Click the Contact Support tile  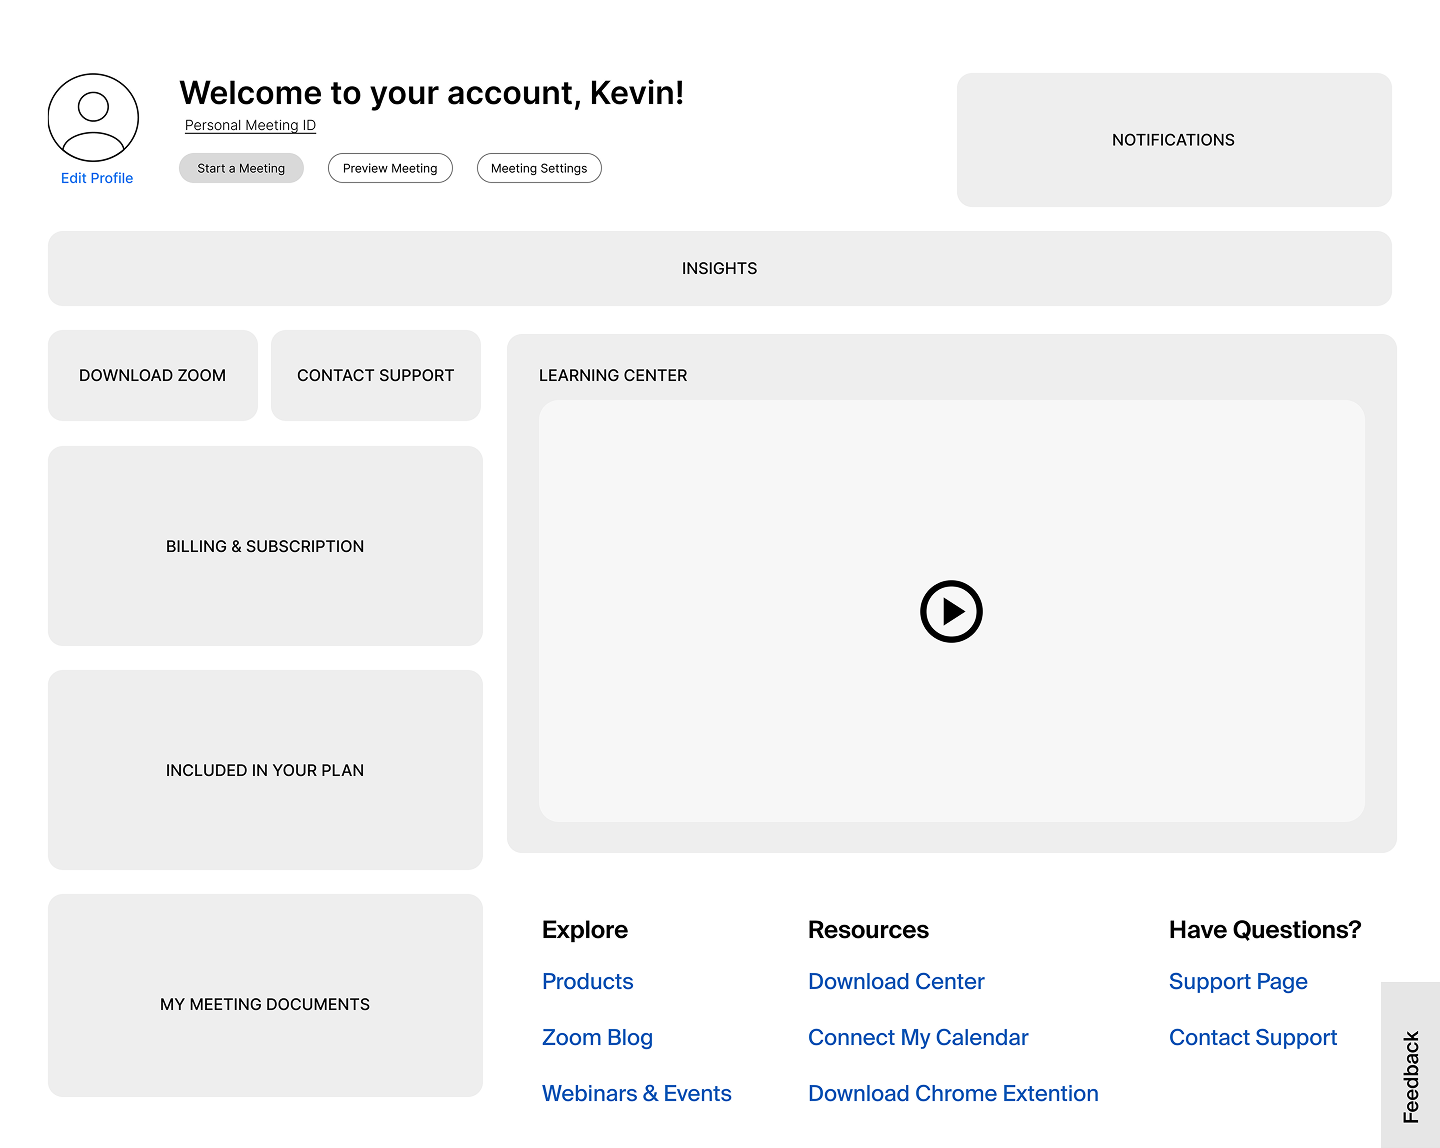click(376, 375)
